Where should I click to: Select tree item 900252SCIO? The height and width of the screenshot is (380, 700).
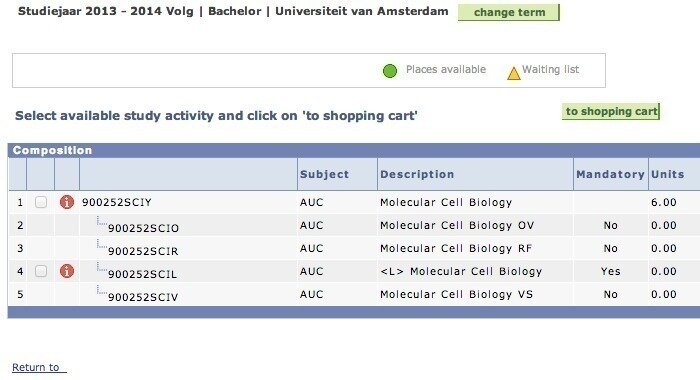[143, 228]
